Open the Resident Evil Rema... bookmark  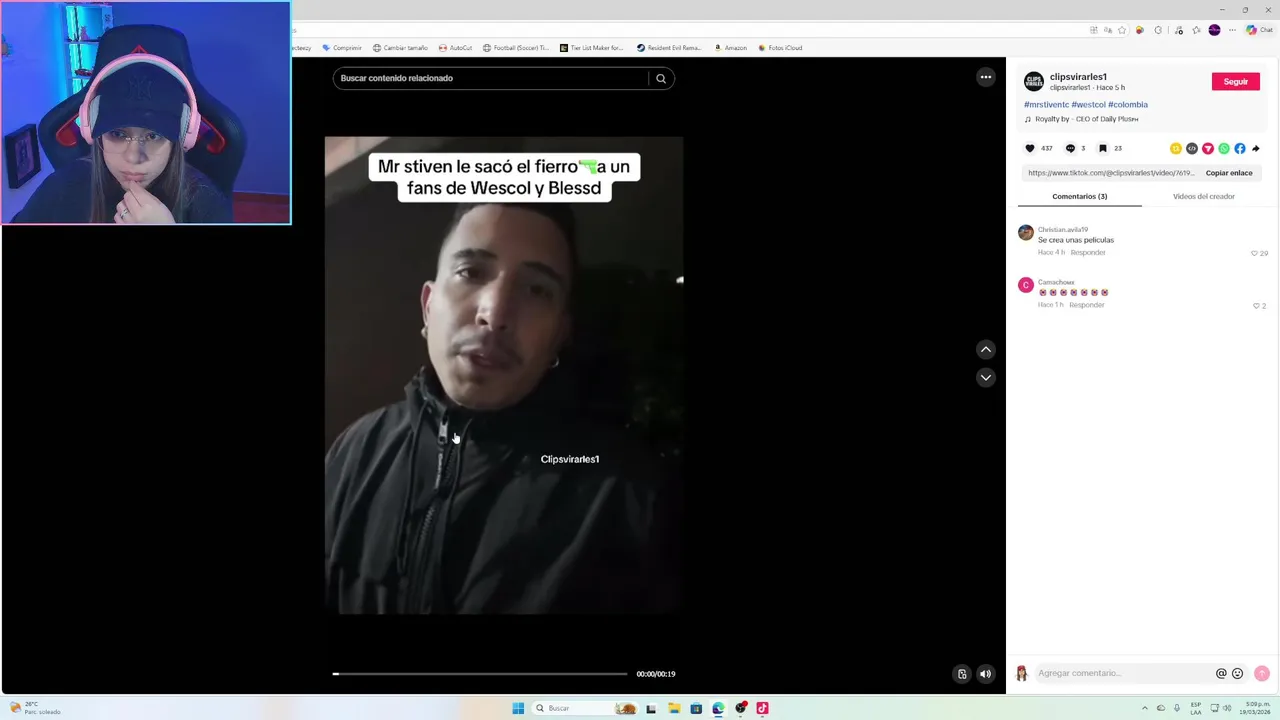(669, 48)
